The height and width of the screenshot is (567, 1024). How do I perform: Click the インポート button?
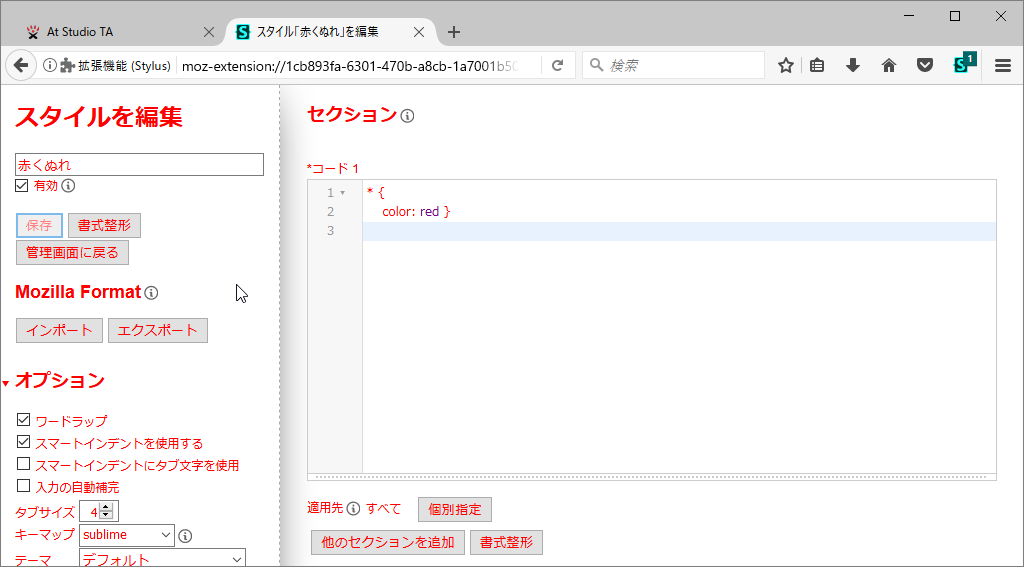tap(59, 331)
